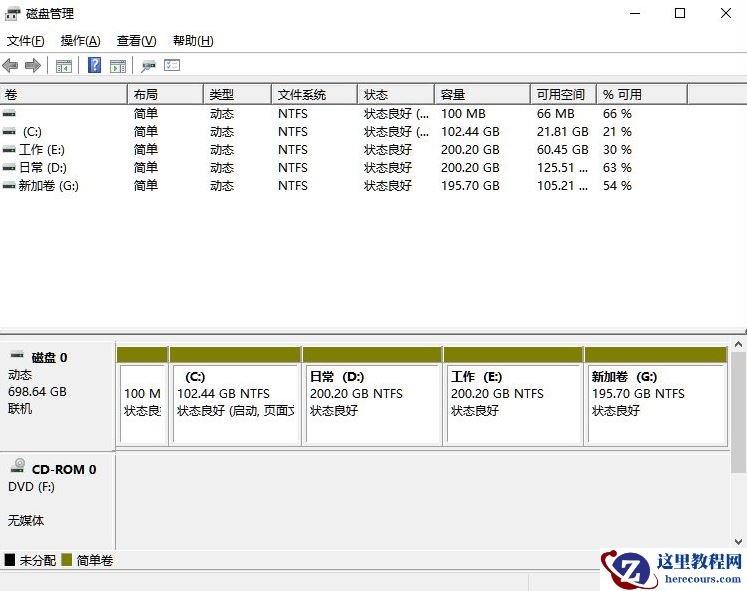
Task: Click the refresh/connect disk toolbar icon
Action: point(148,66)
